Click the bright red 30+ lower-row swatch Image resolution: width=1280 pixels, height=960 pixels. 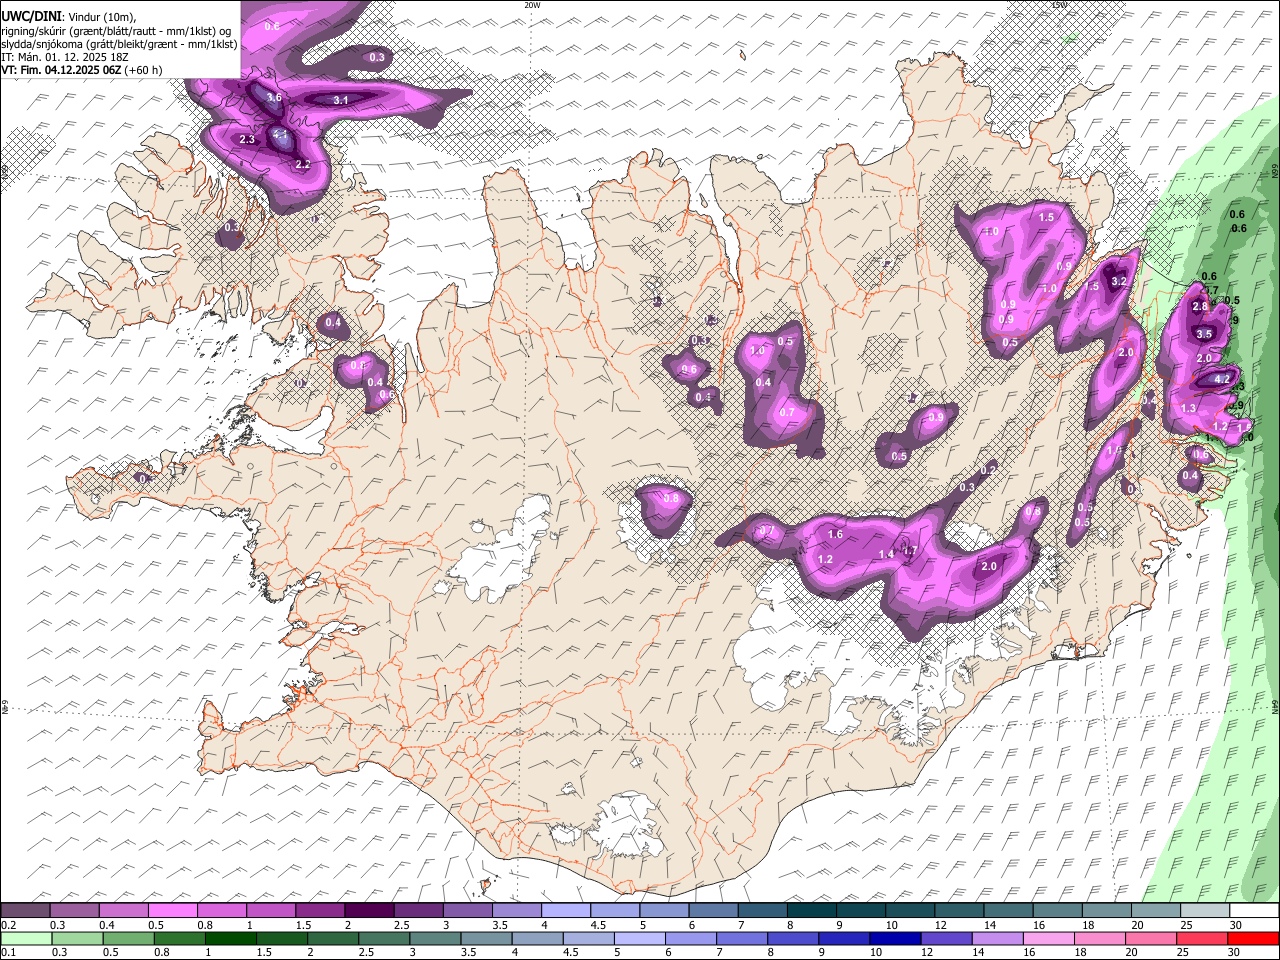pyautogui.click(x=1253, y=939)
